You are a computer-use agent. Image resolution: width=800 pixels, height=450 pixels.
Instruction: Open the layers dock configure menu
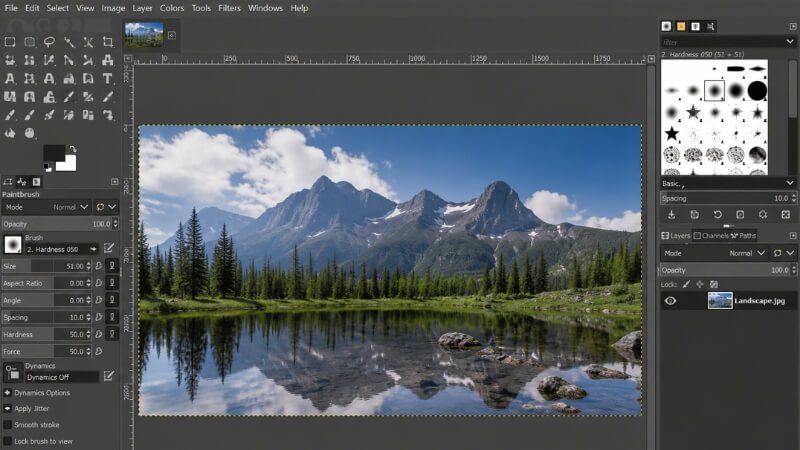(793, 235)
